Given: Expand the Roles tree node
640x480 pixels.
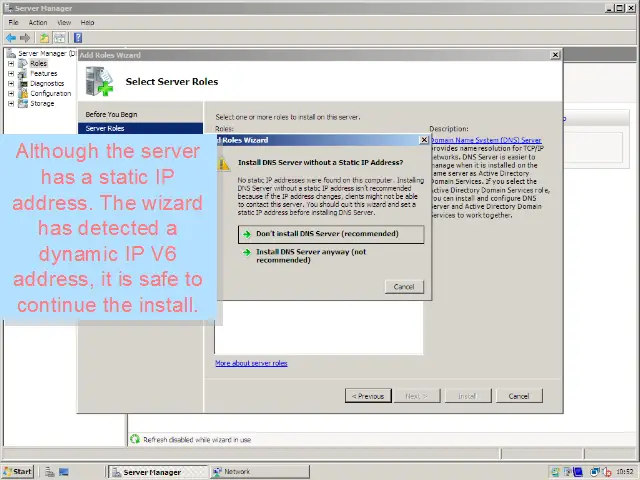Looking at the screenshot, I should pyautogui.click(x=11, y=64).
